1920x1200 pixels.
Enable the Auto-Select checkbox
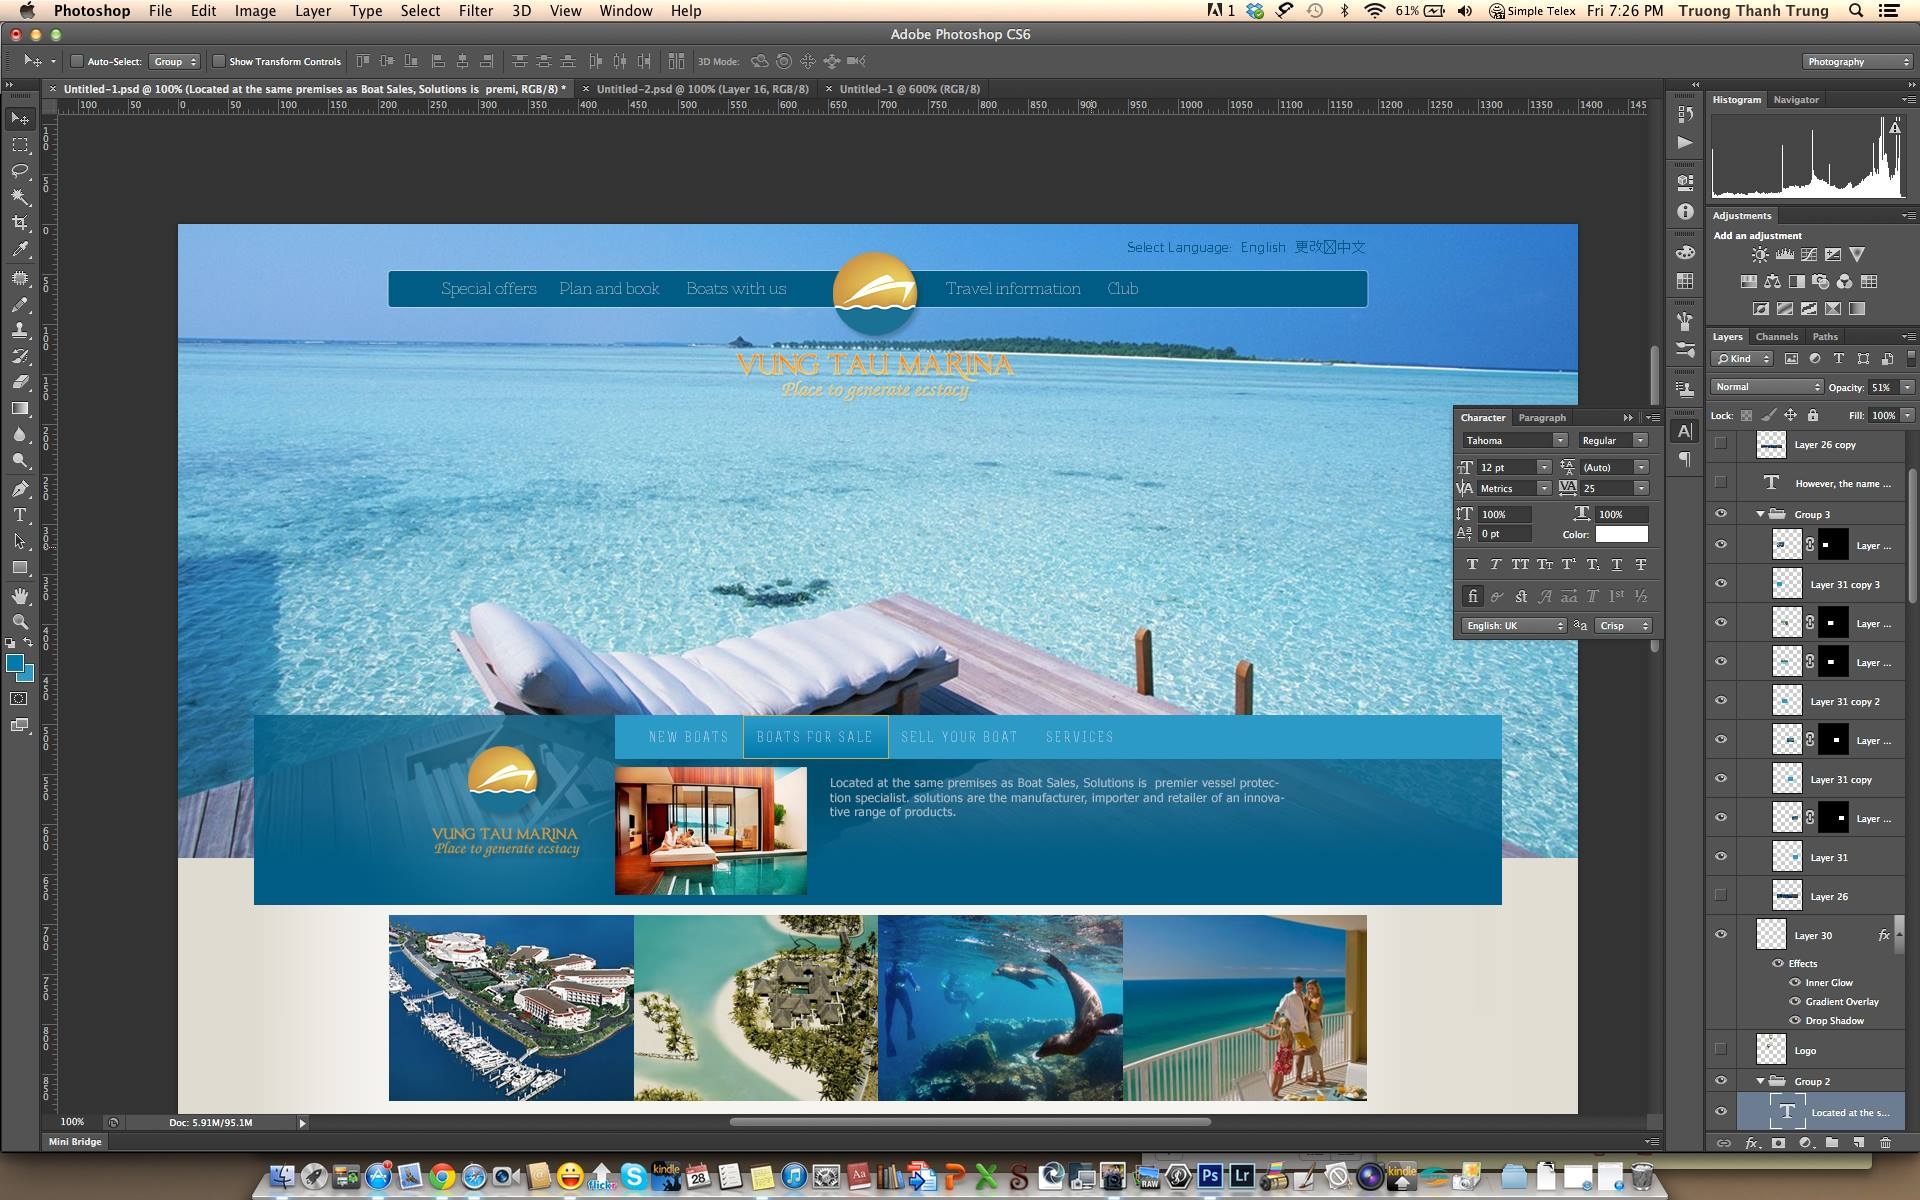coord(76,62)
